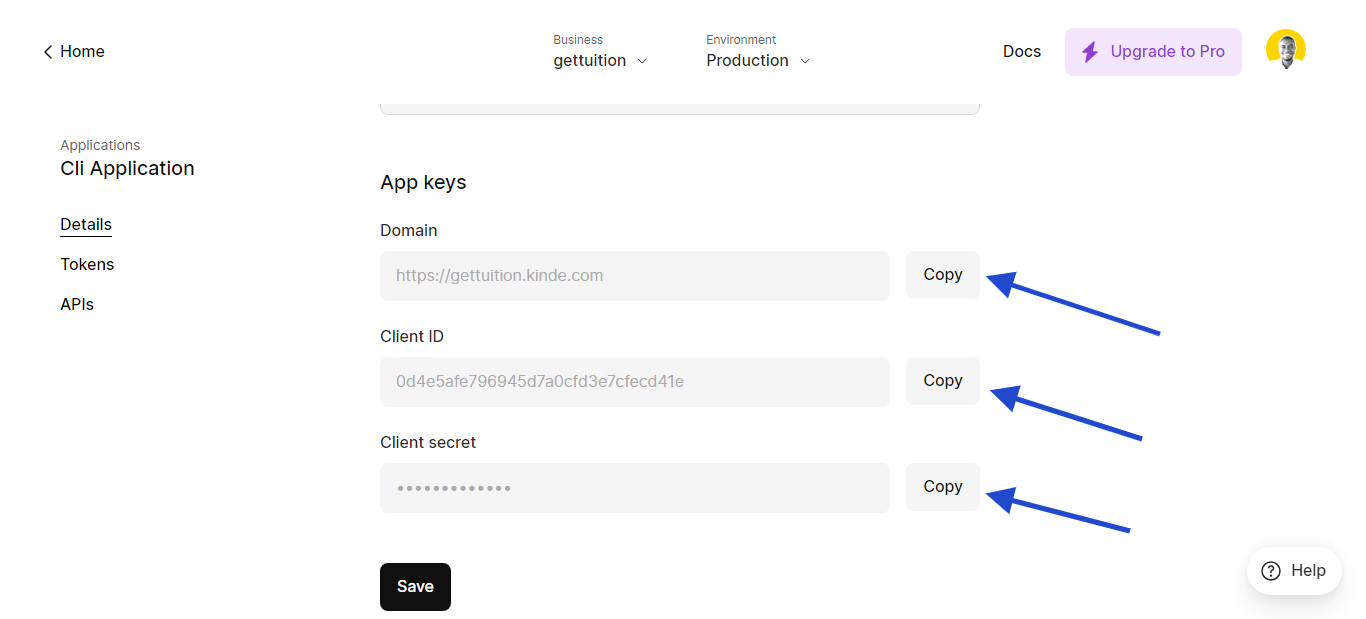This screenshot has height=619, width=1366.
Task: Click the Home text link
Action: tap(82, 52)
